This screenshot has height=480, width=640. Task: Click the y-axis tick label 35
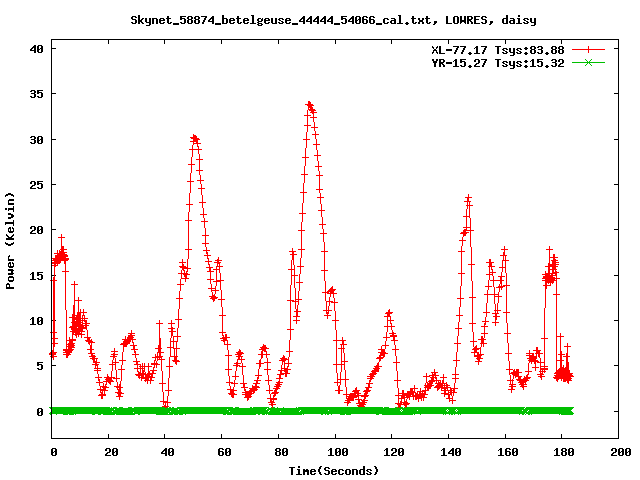37,94
